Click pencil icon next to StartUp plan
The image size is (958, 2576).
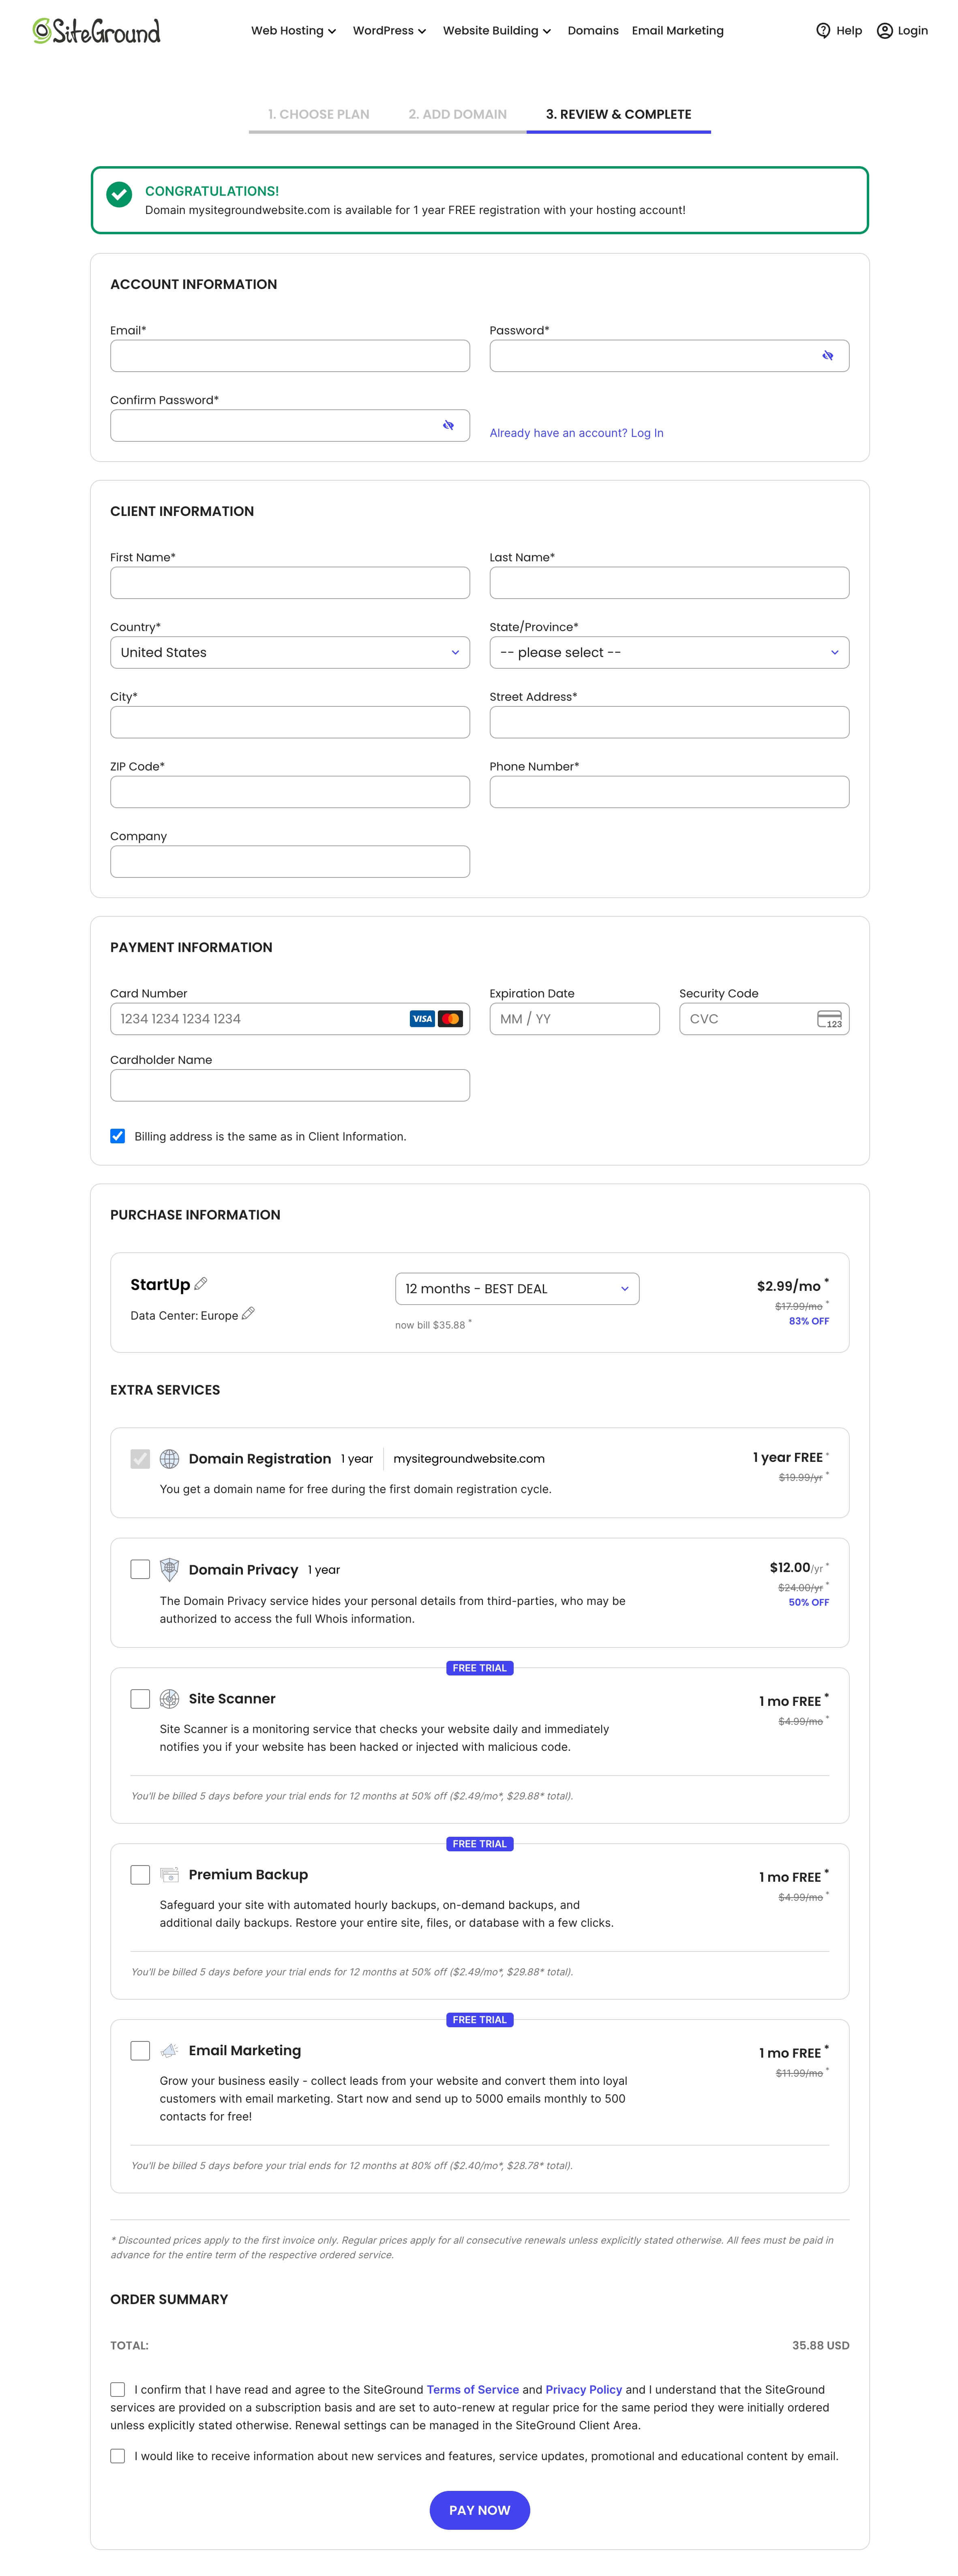pyautogui.click(x=201, y=1283)
